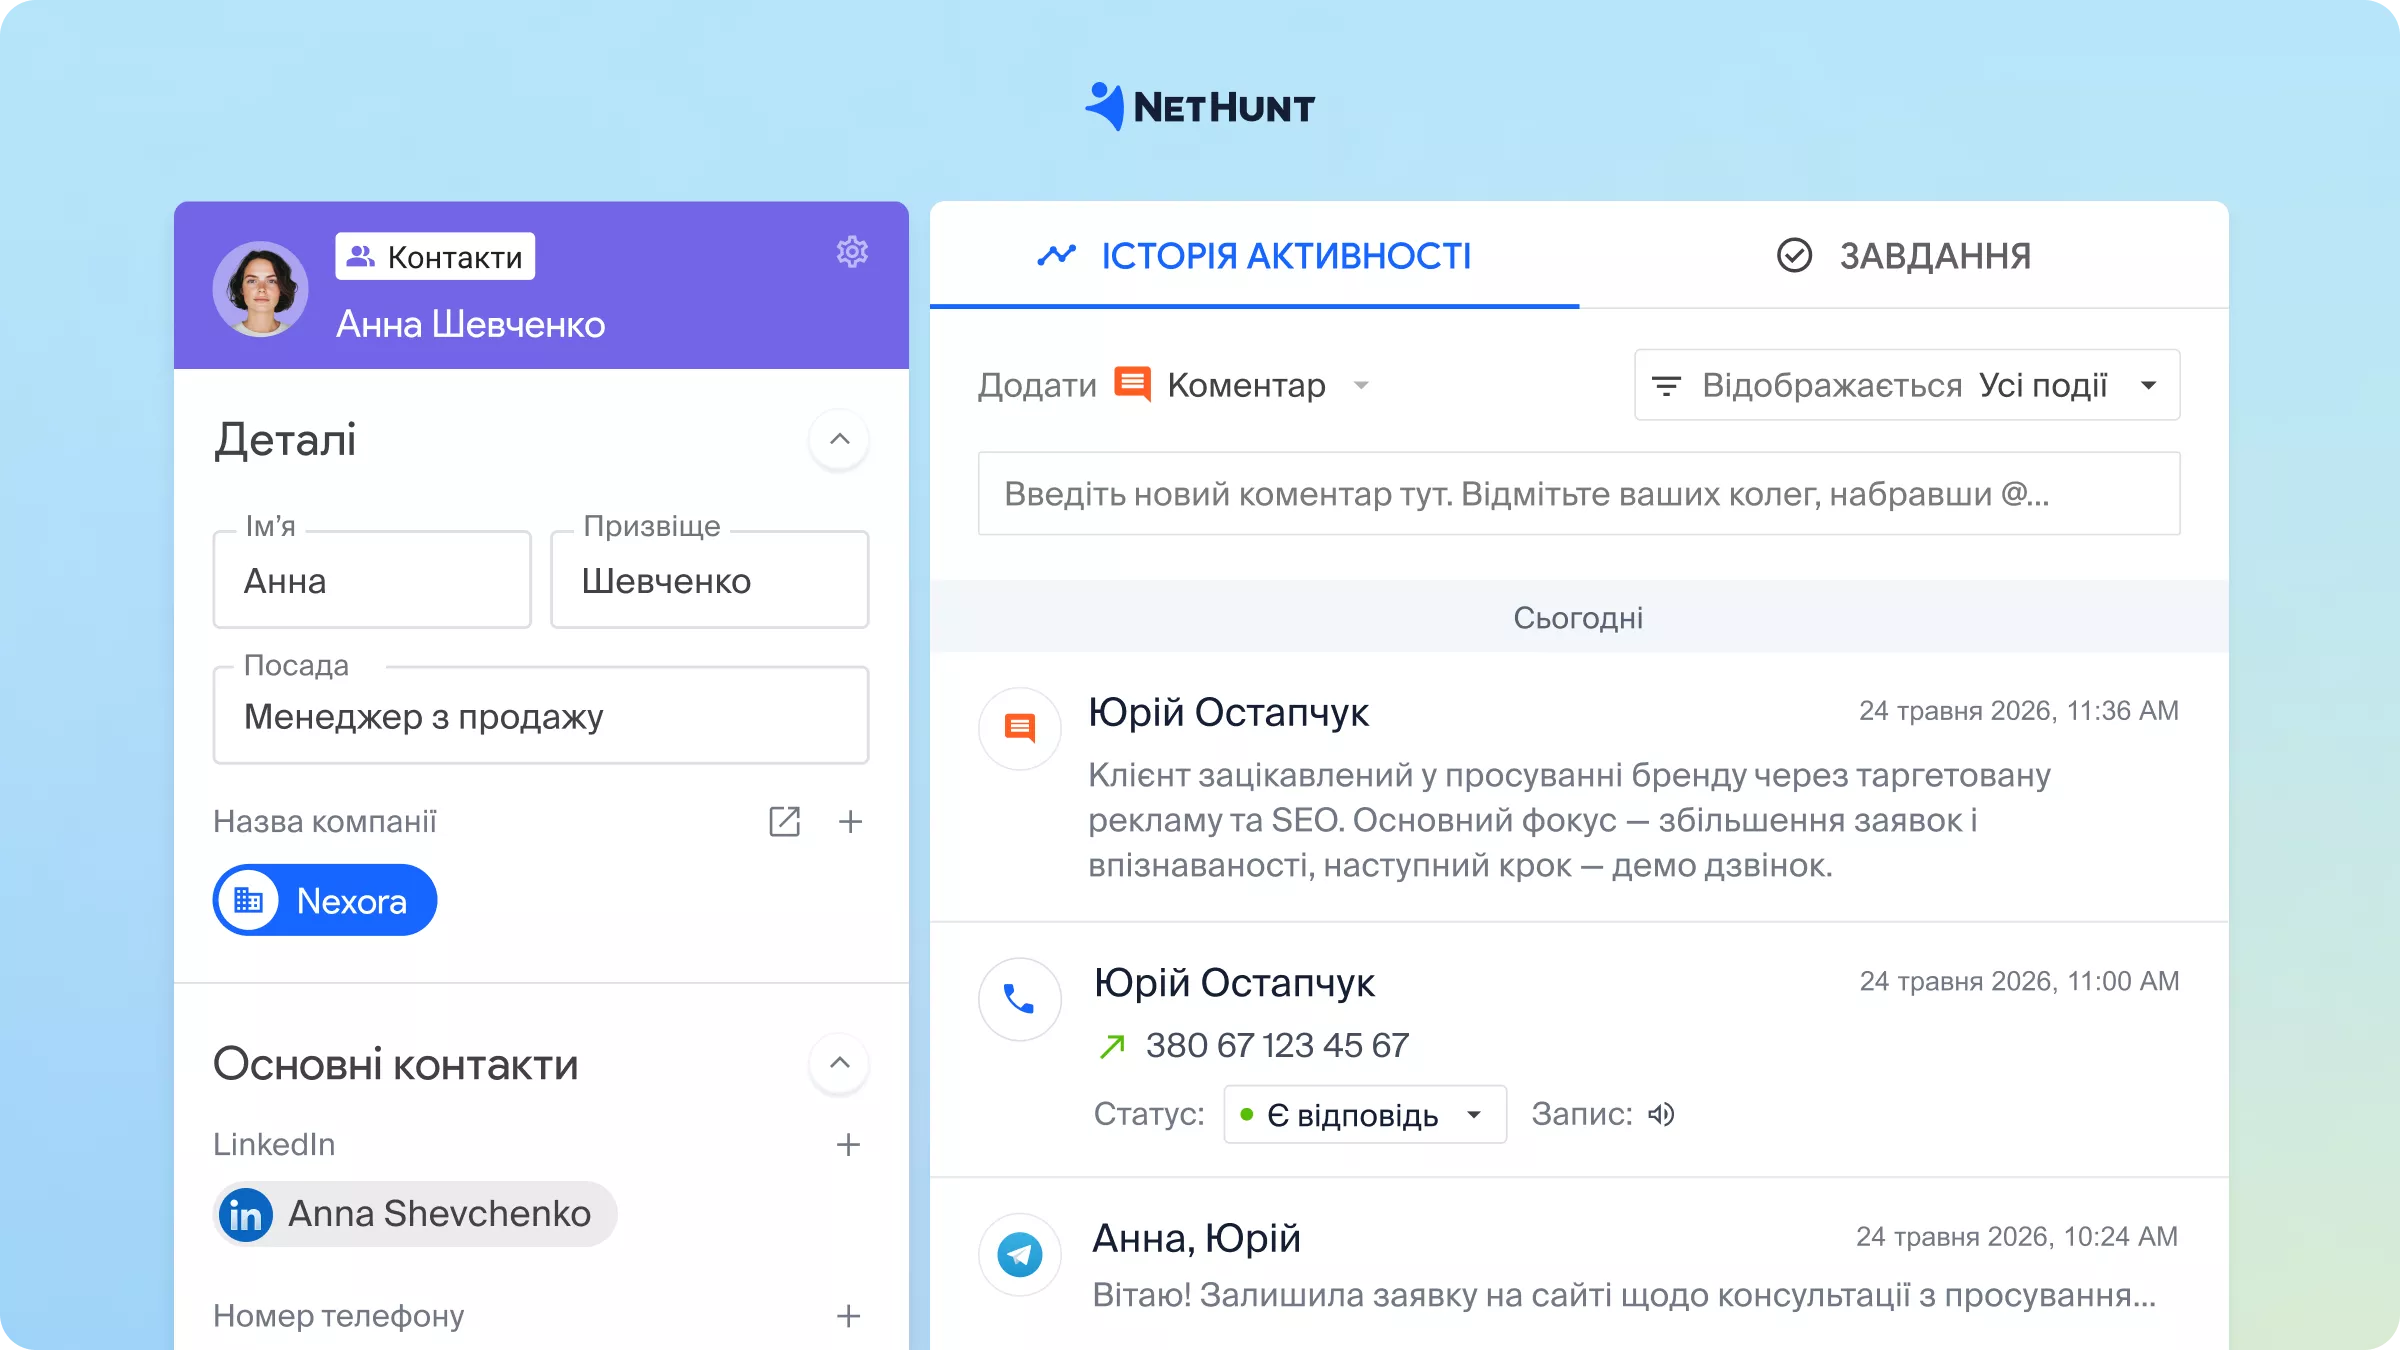Click timestamp 24 травня 2026, 11:00 AM

tap(2019, 981)
